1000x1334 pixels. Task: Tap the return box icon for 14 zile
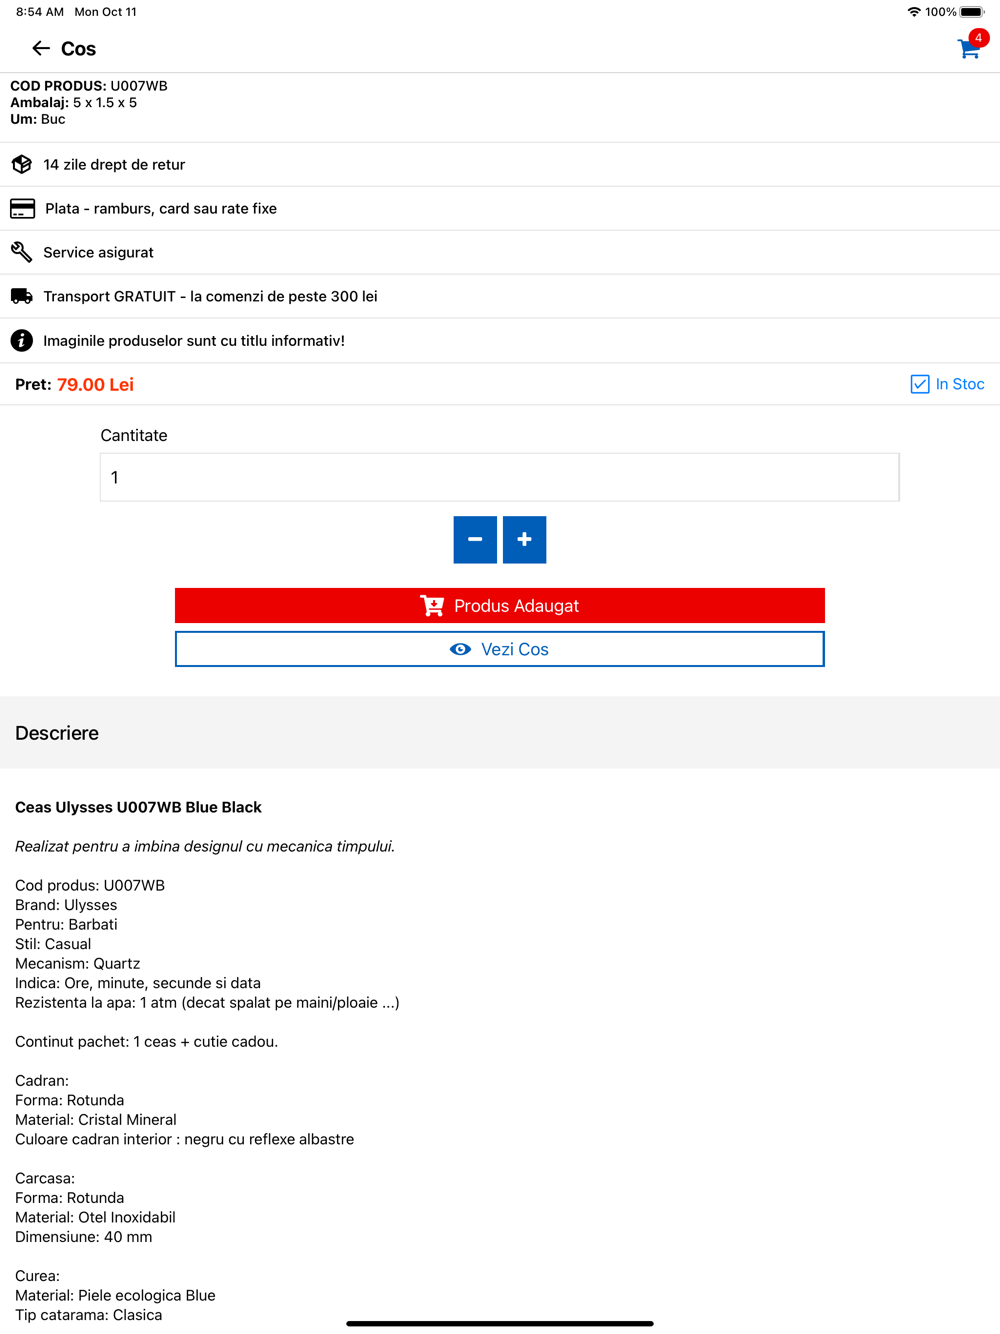pyautogui.click(x=21, y=164)
